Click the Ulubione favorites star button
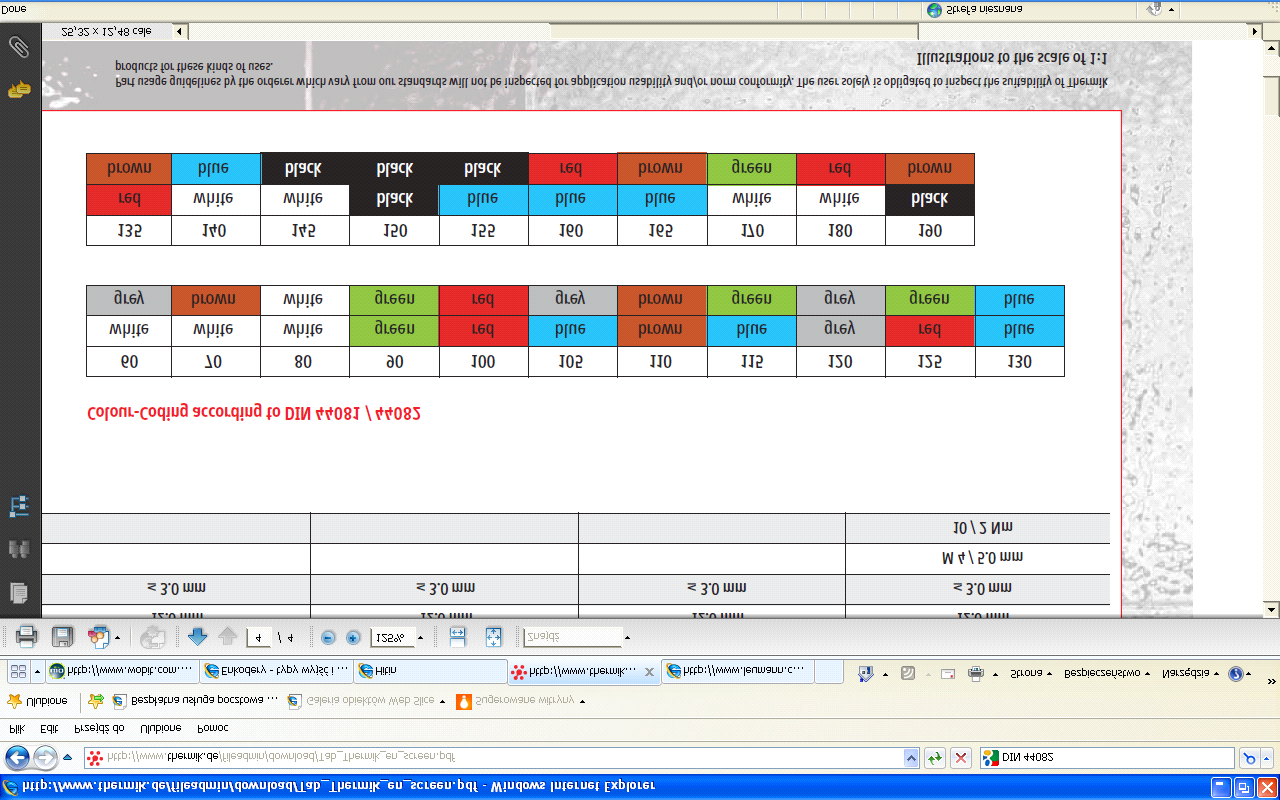 [38, 701]
